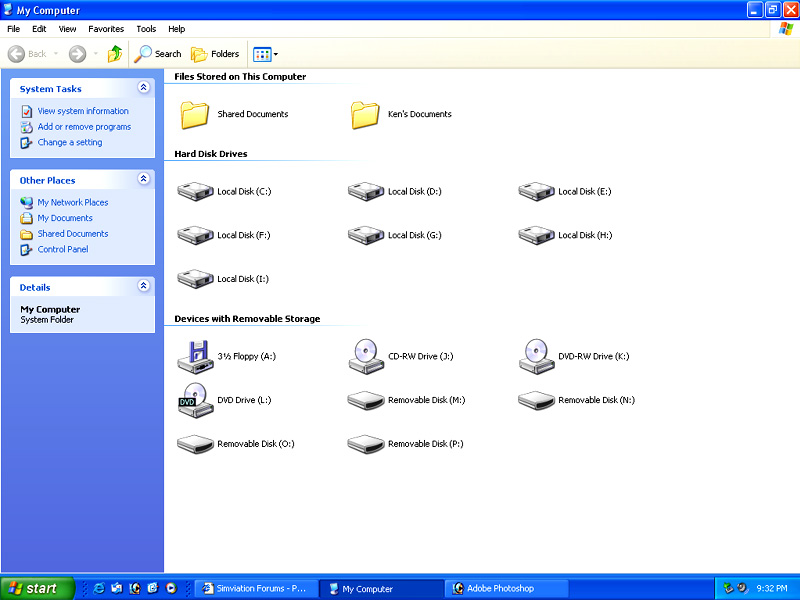Viewport: 800px width, 600px height.
Task: Open the Search toolbar button
Action: 158,54
